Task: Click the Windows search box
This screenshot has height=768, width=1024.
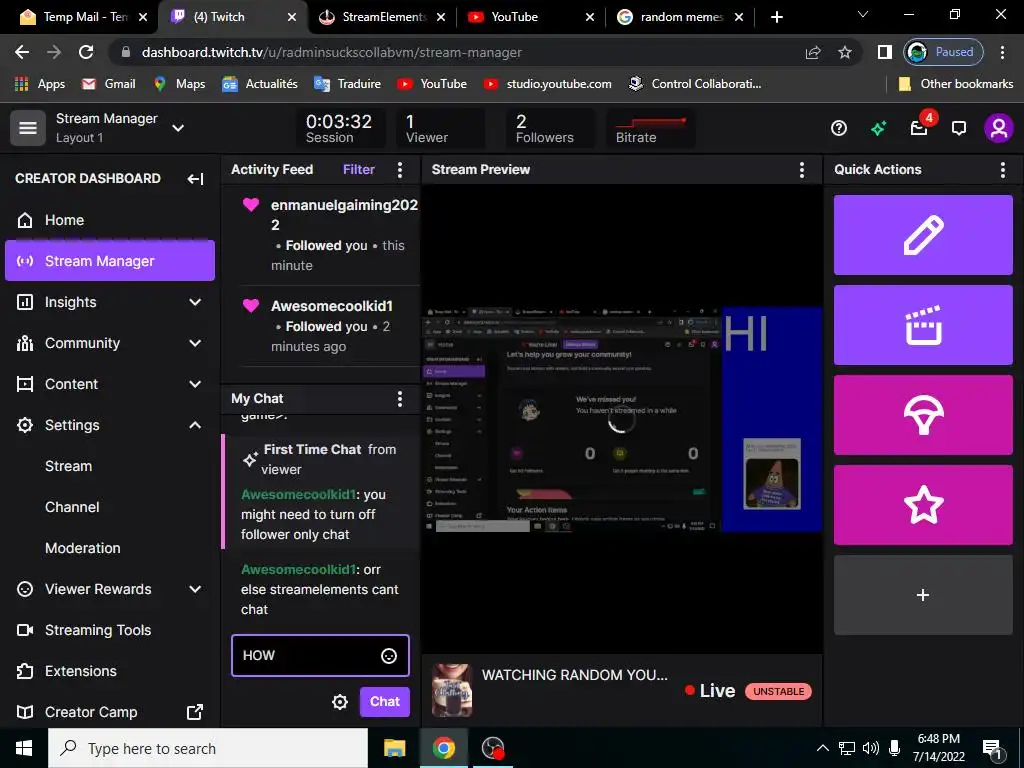Action: 208,748
